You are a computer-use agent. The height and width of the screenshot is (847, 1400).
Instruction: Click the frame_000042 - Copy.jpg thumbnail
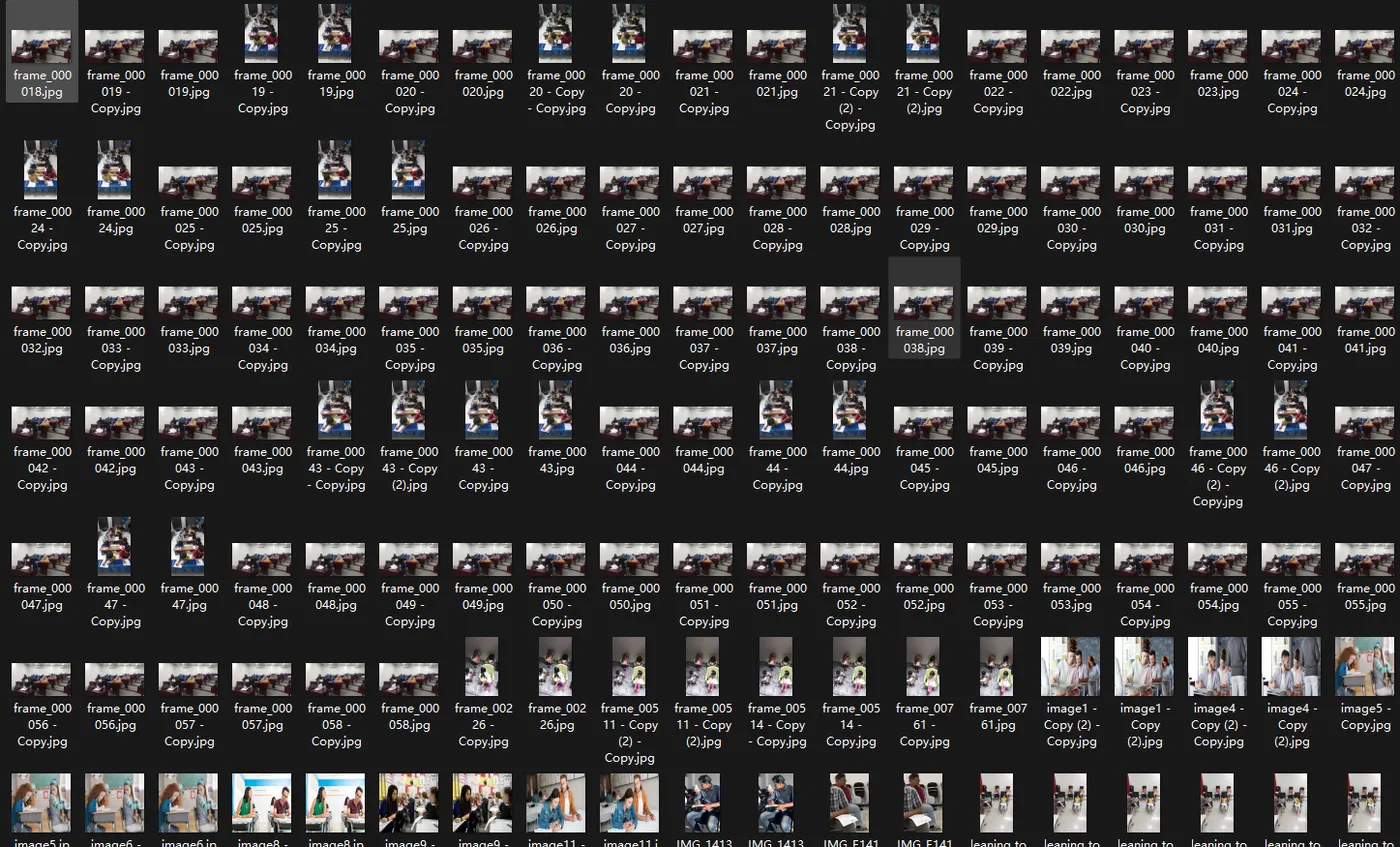(41, 423)
